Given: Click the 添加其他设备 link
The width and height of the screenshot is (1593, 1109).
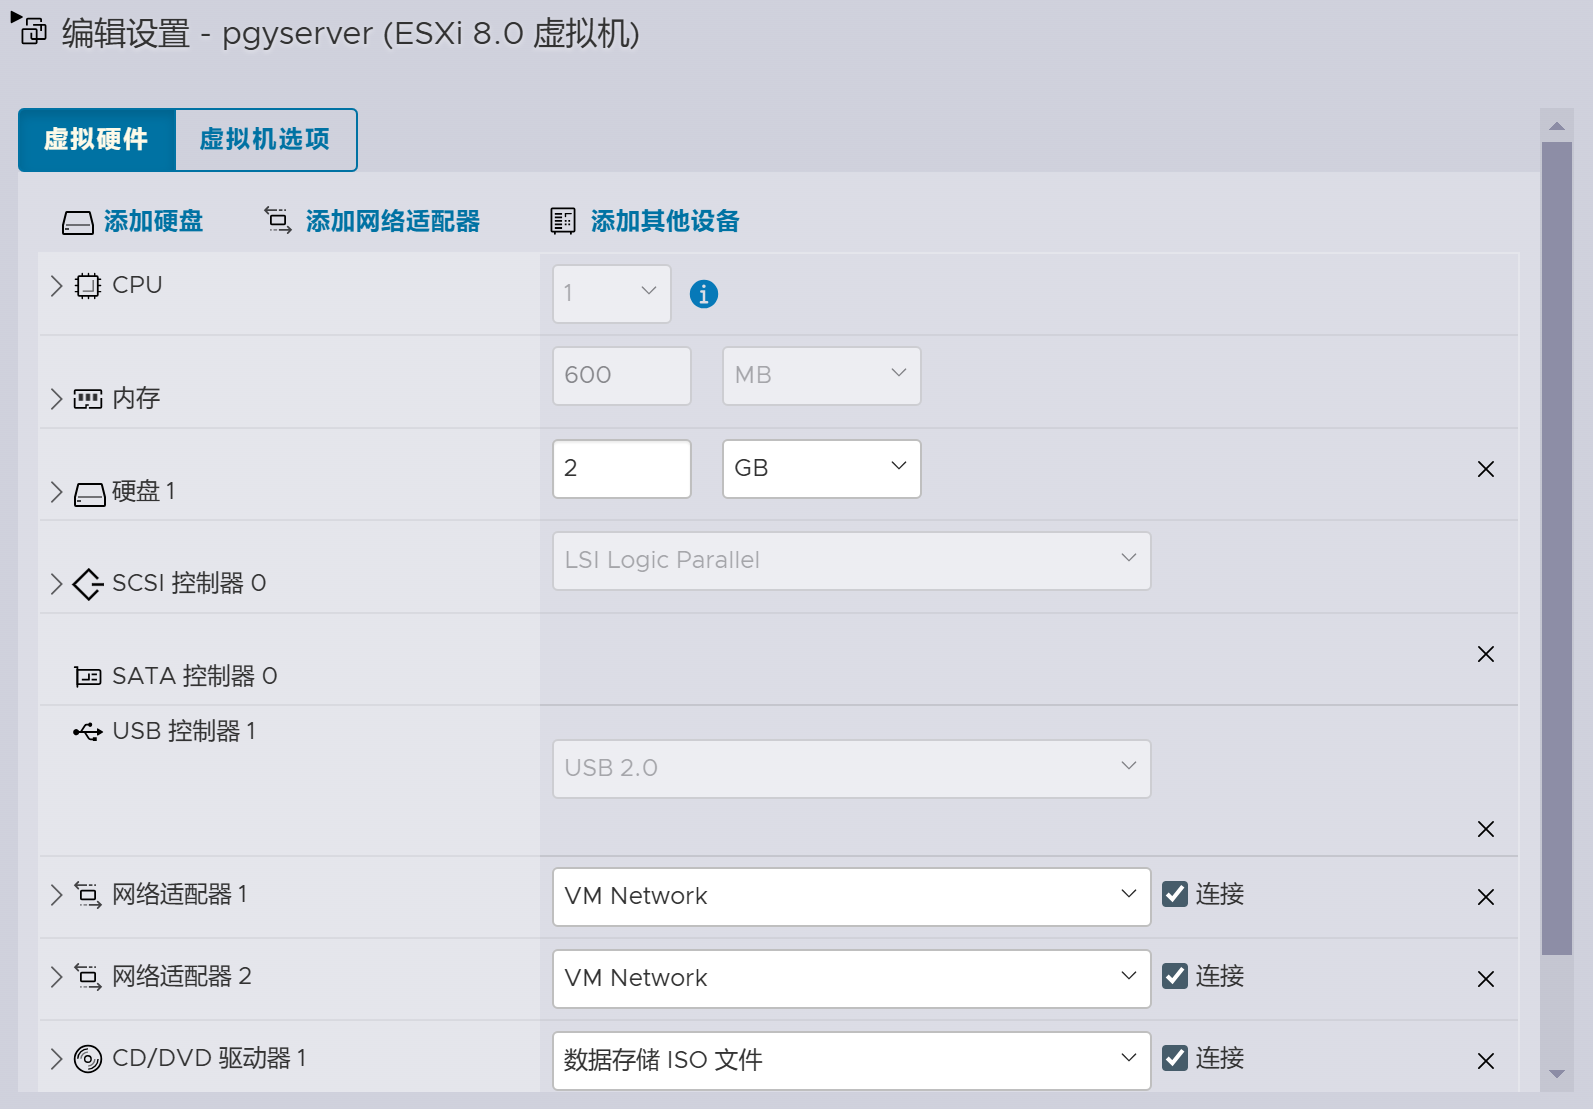Looking at the screenshot, I should 664,221.
